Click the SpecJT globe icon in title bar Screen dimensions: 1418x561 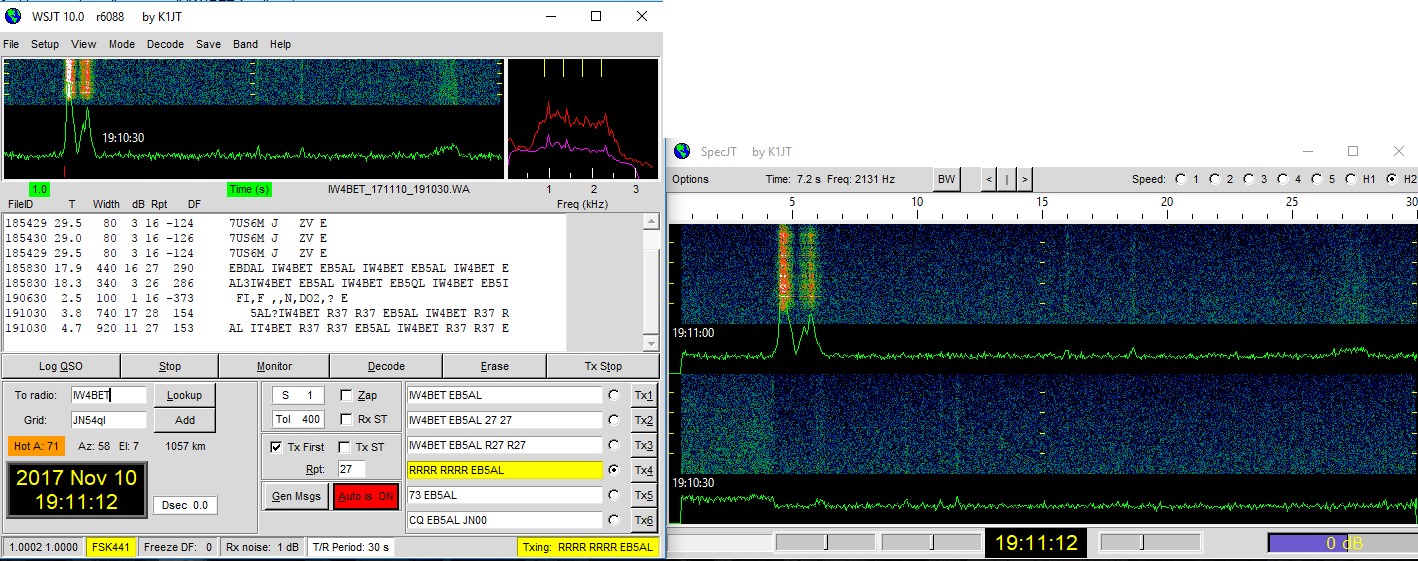(x=682, y=151)
